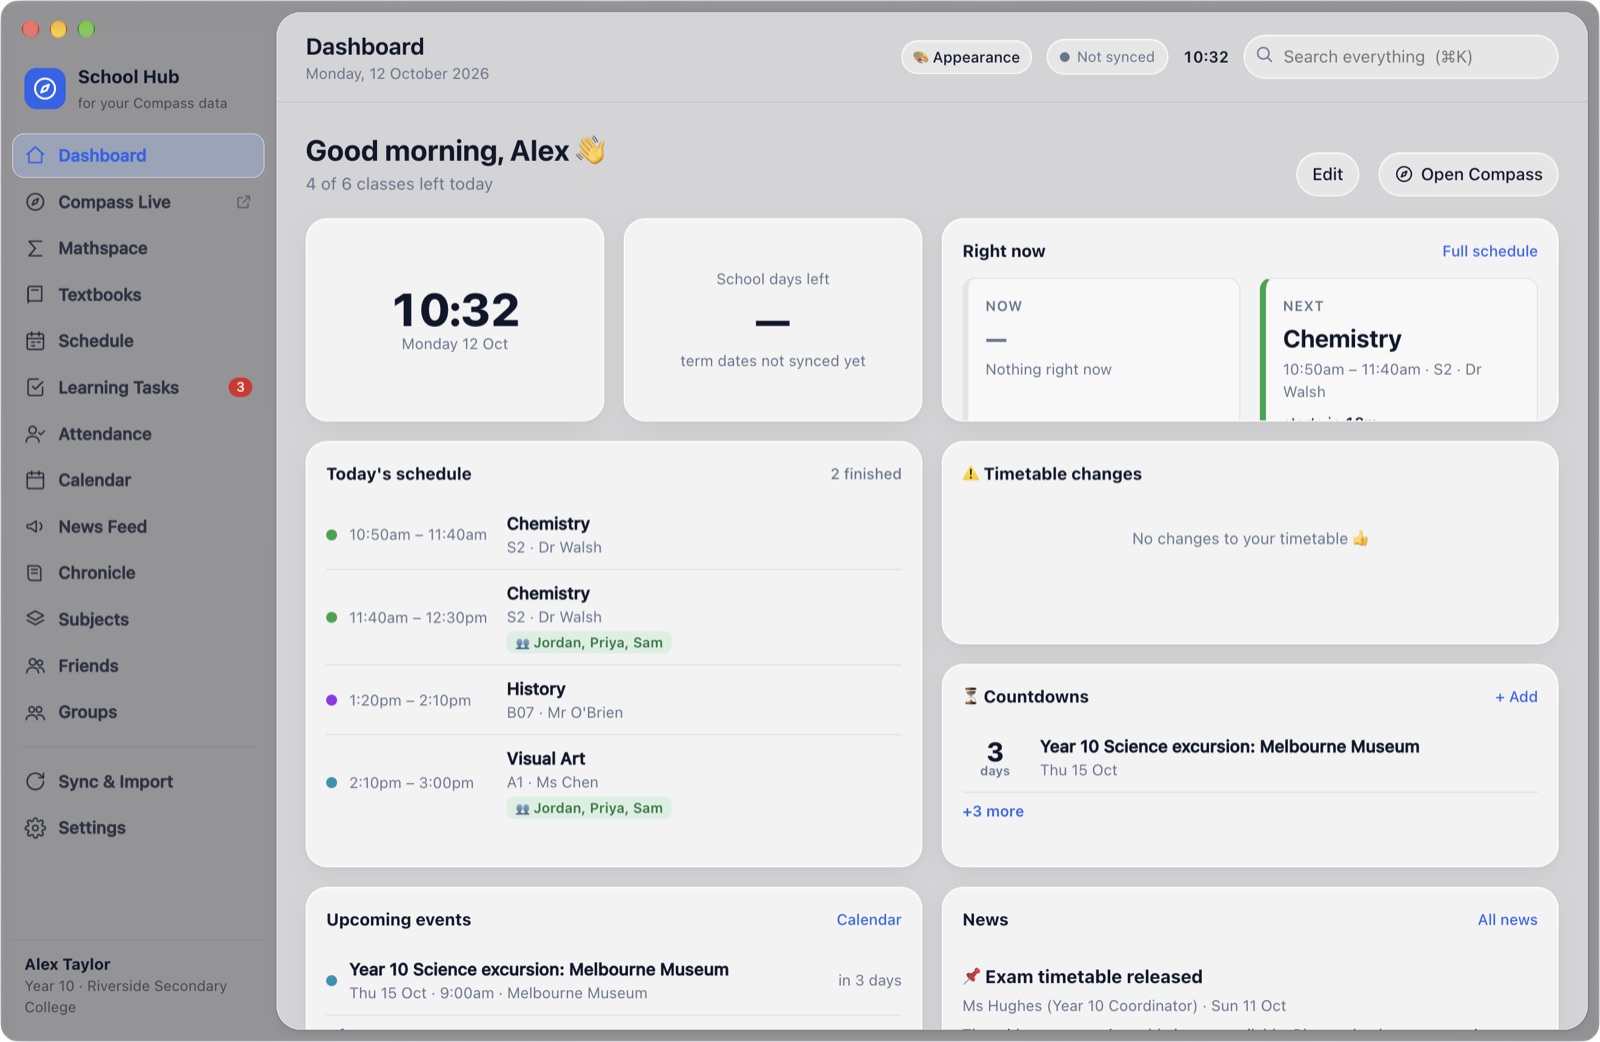This screenshot has height=1042, width=1600.
Task: Click the magnifier icon in search field
Action: 1265,56
